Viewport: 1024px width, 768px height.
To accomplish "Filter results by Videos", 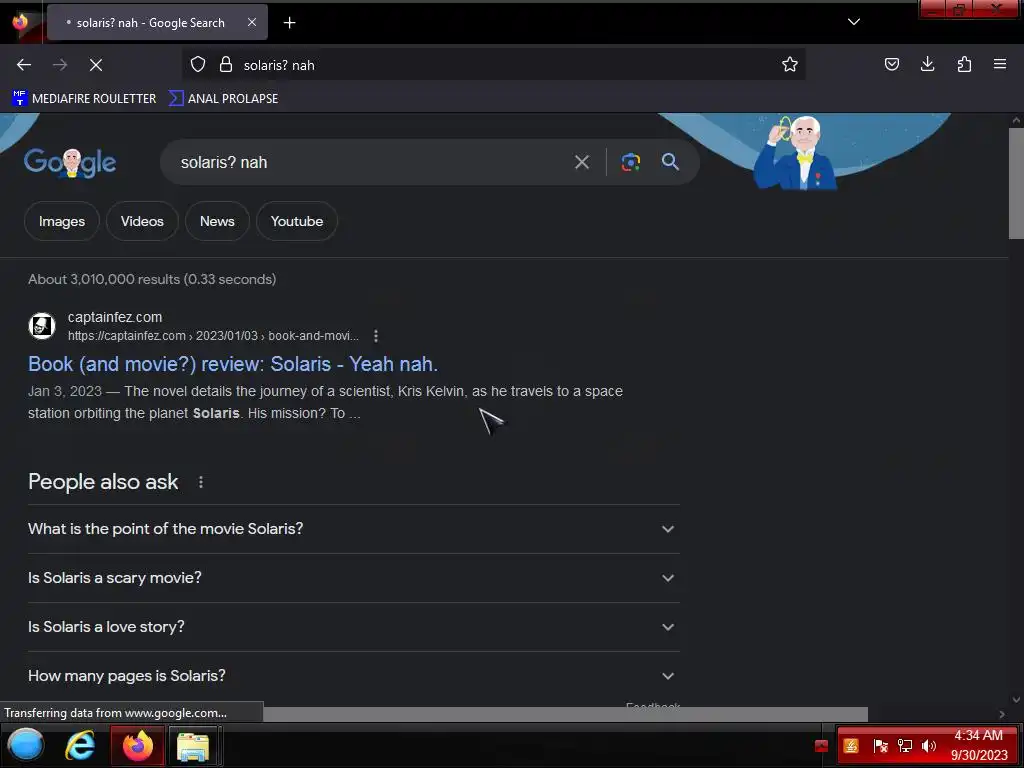I will [x=142, y=221].
